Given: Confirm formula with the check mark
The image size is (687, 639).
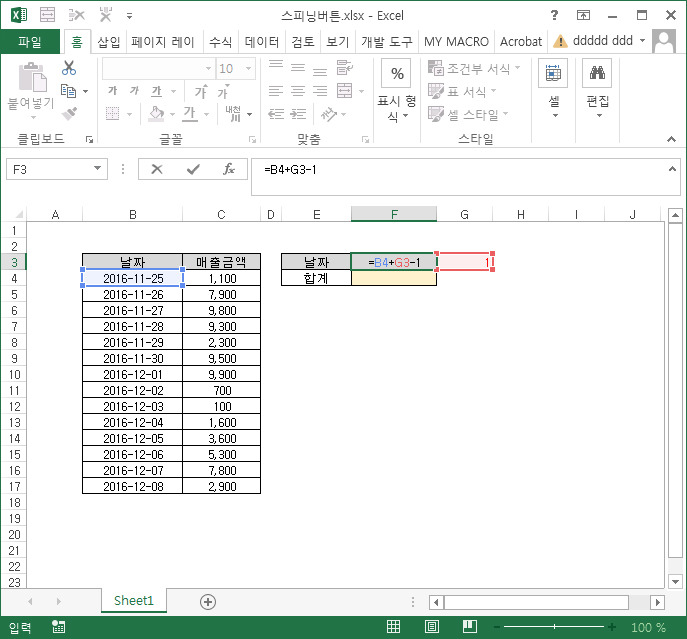Looking at the screenshot, I should [x=193, y=169].
